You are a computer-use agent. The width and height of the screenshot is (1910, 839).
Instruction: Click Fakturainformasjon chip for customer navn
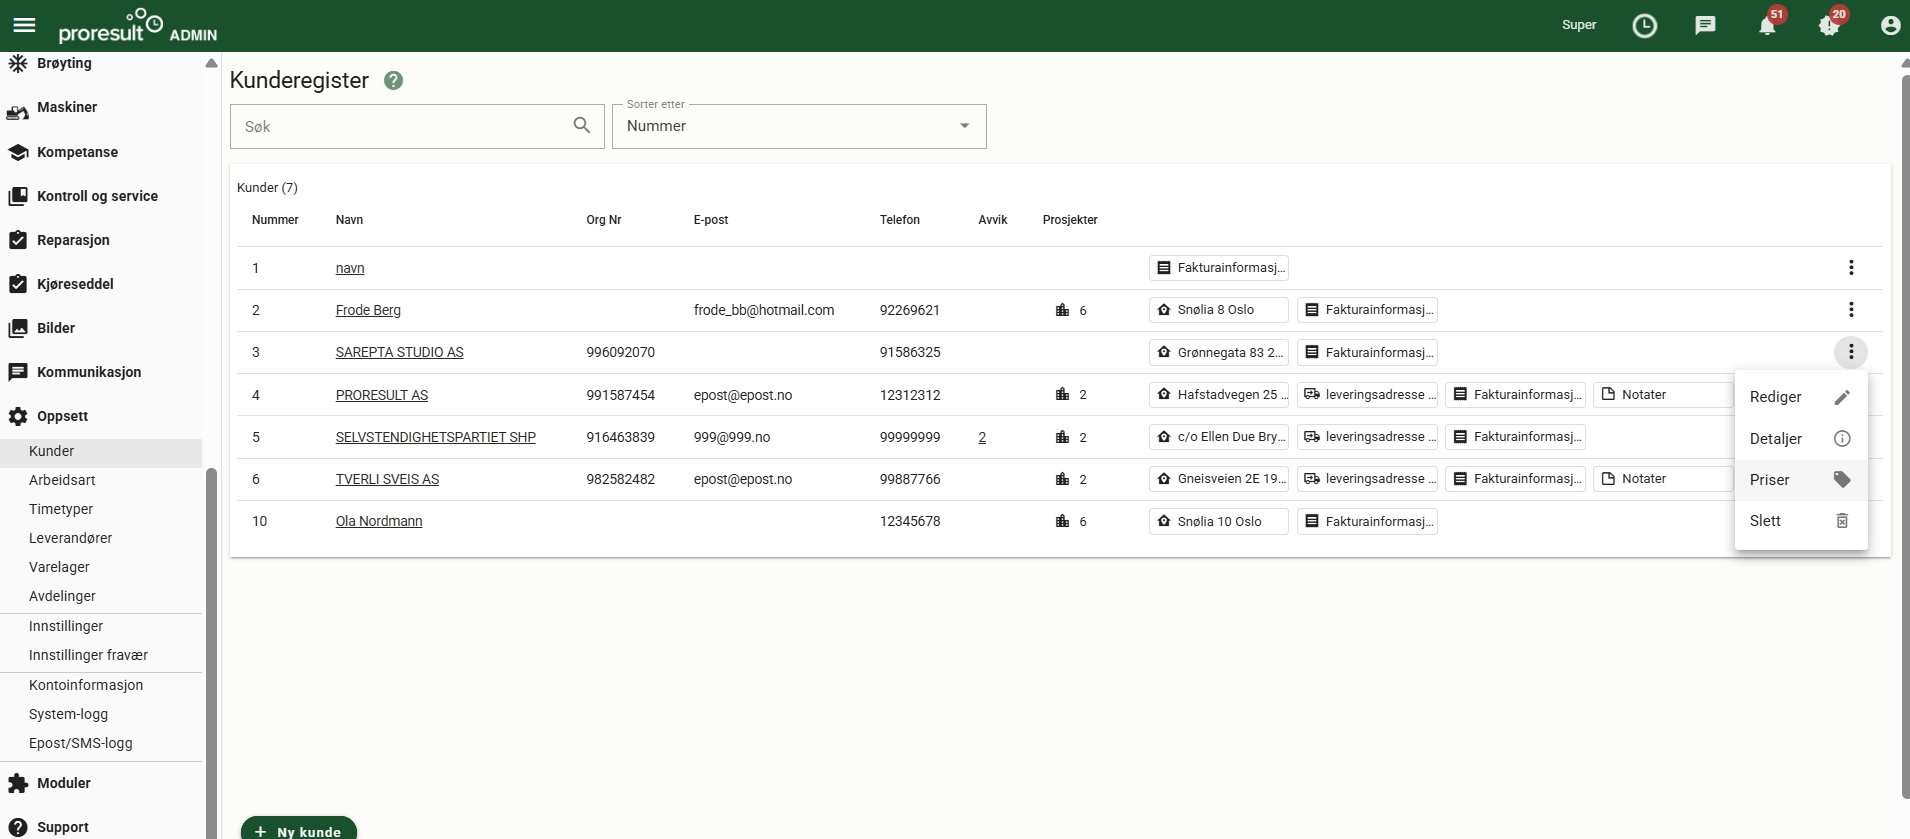1219,268
